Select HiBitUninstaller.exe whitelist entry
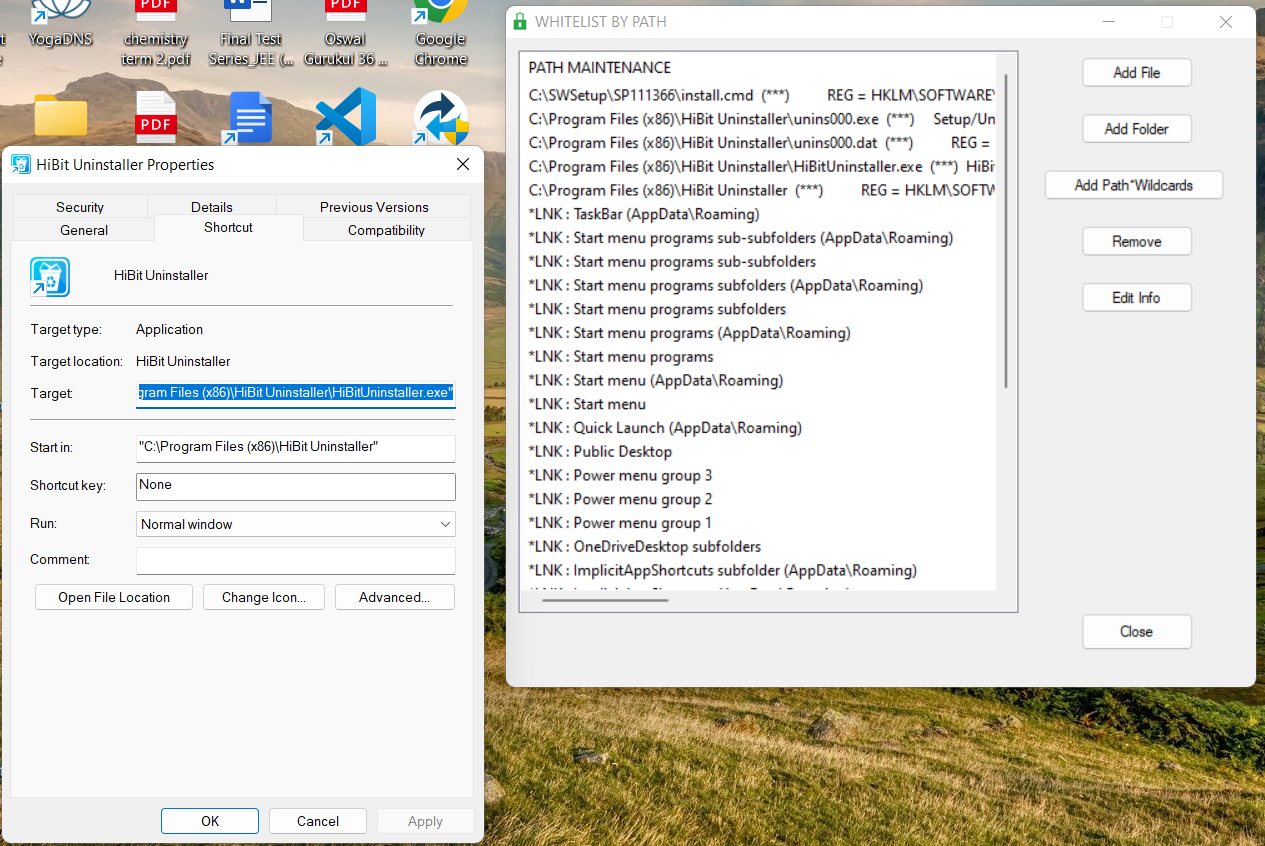This screenshot has width=1265, height=846. (x=762, y=167)
